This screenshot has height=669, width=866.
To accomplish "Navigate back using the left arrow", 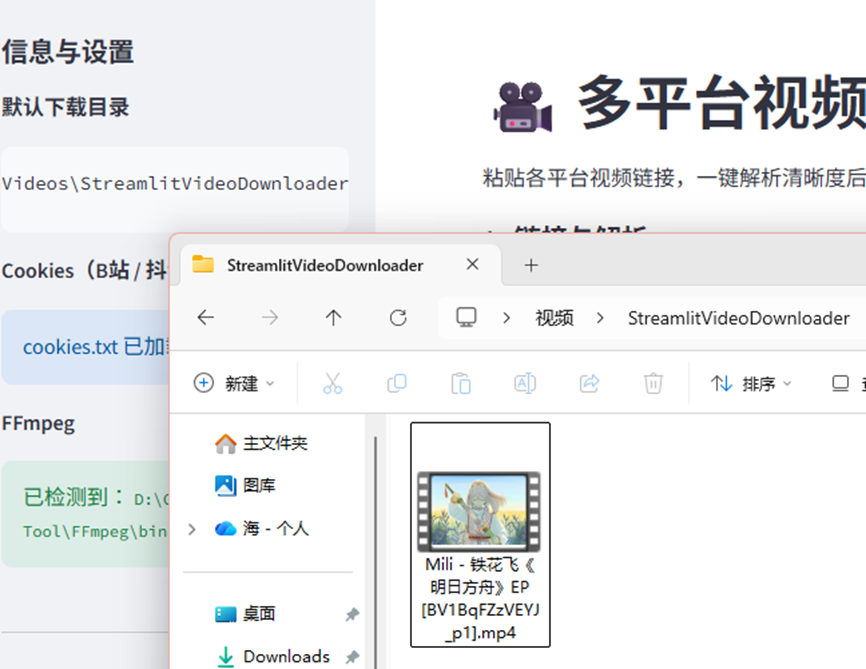I will click(206, 318).
